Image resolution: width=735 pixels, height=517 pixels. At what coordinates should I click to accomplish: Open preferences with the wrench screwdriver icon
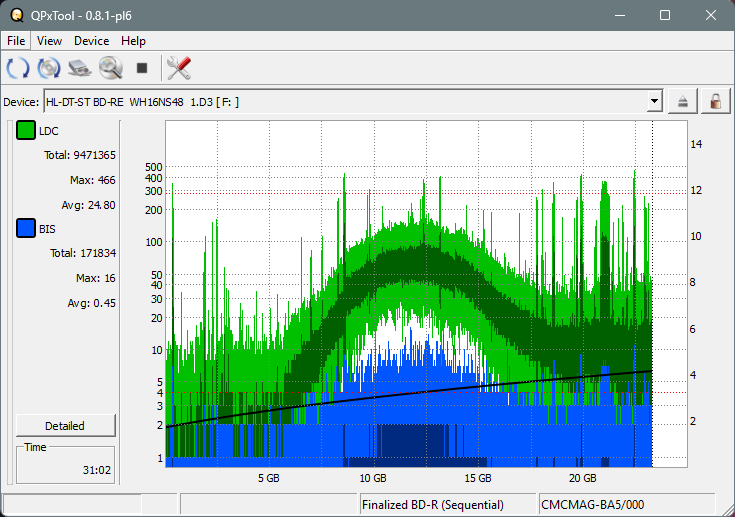[179, 68]
